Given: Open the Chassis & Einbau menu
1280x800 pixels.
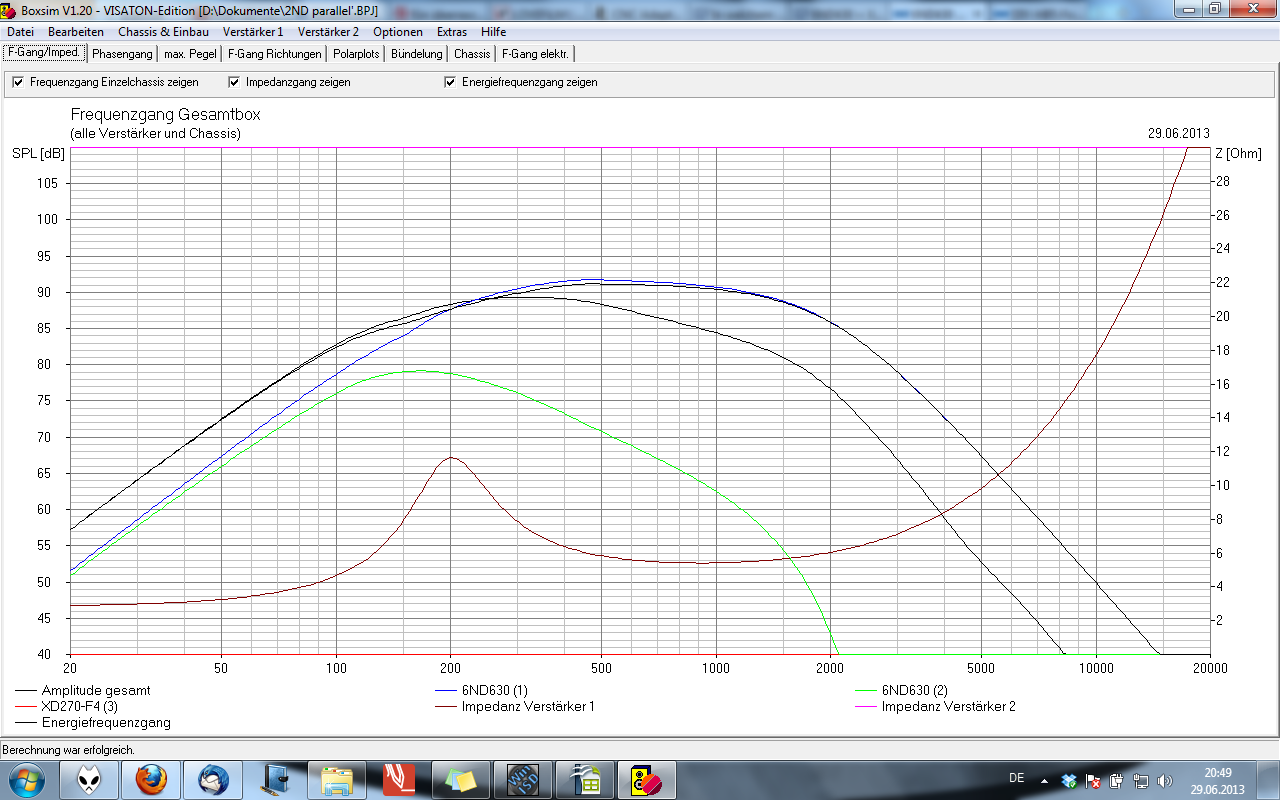Looking at the screenshot, I should pyautogui.click(x=163, y=32).
